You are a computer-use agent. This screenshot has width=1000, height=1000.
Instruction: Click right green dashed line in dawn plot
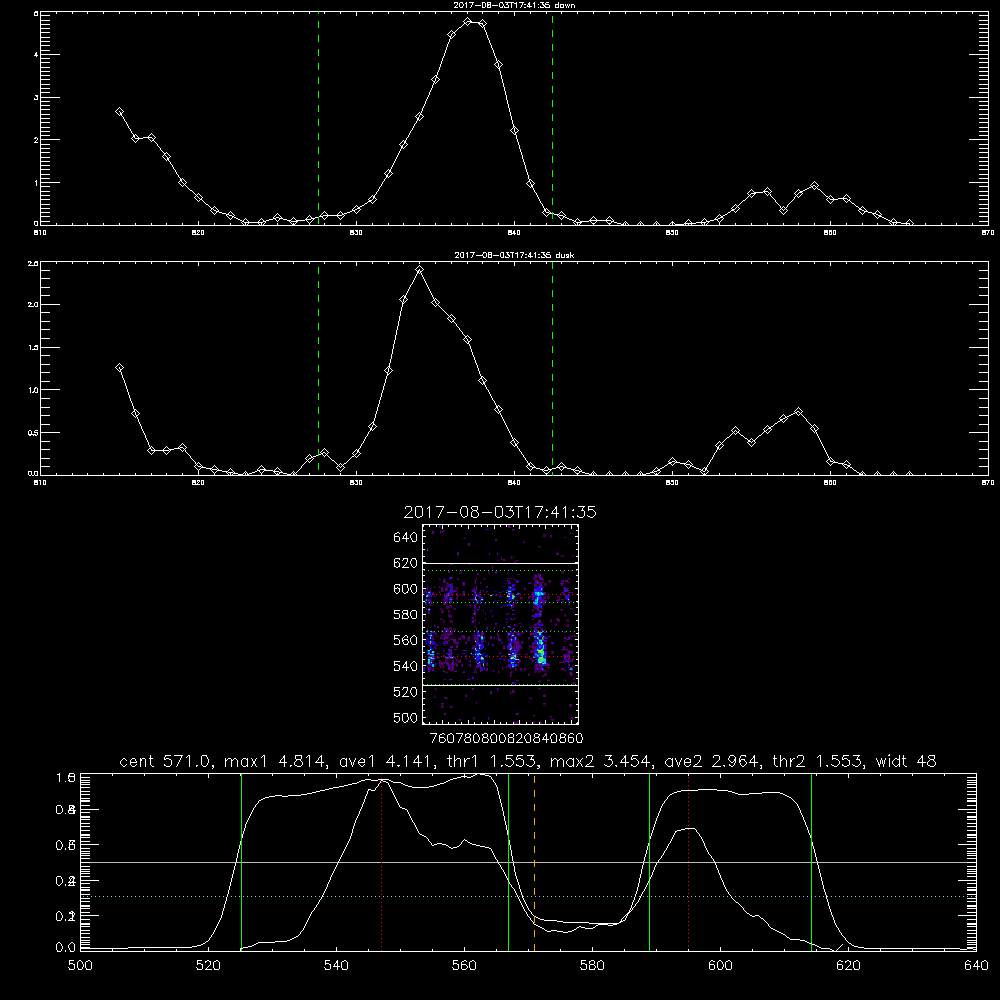click(552, 119)
